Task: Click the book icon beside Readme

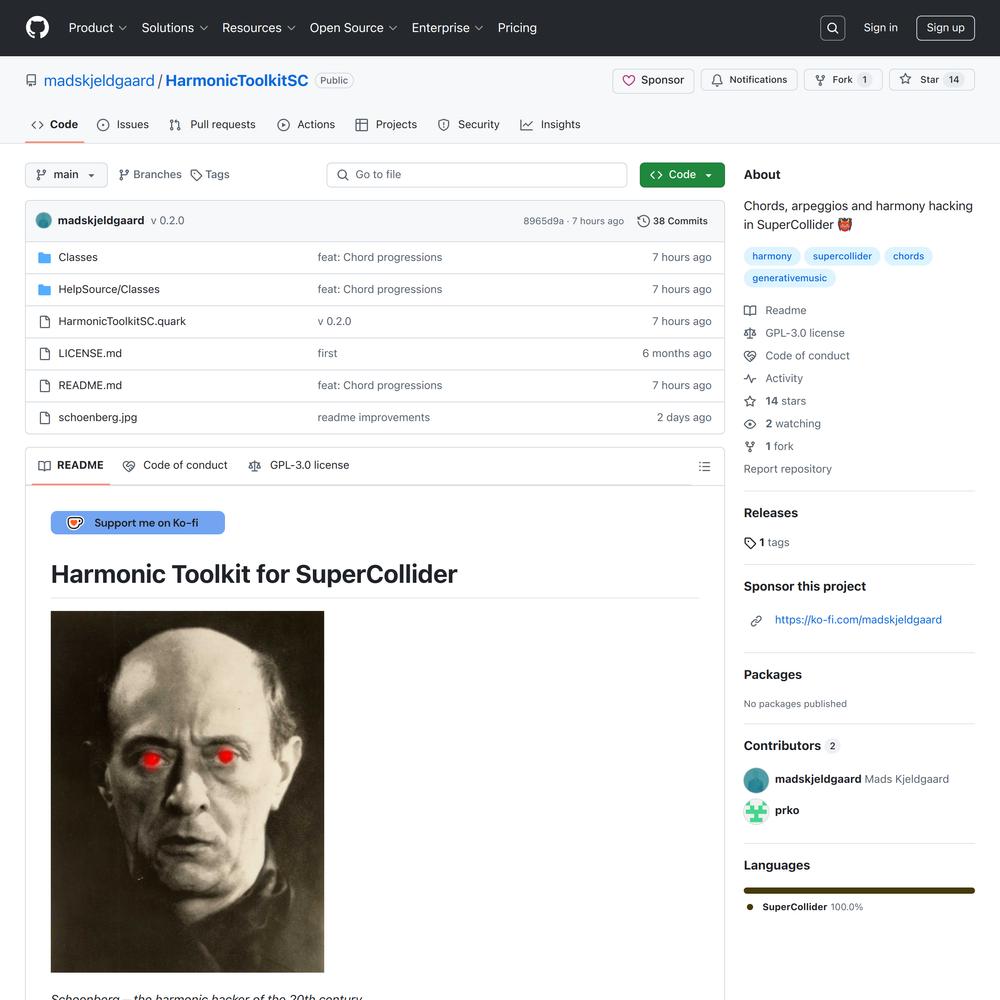Action: [750, 311]
